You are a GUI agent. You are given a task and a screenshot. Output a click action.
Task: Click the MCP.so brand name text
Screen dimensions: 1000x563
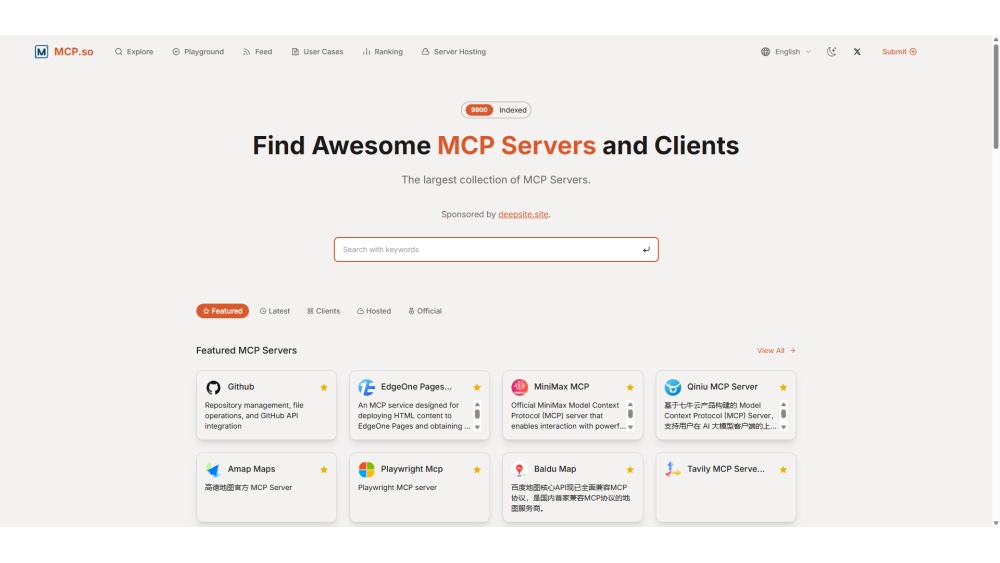73,52
